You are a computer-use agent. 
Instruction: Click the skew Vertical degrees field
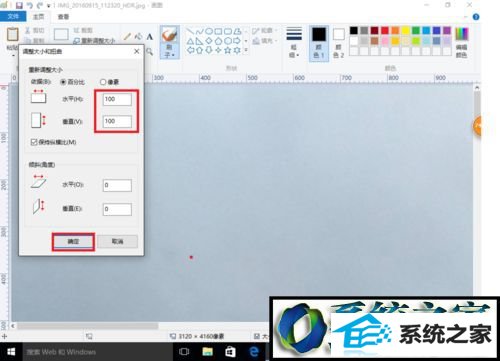point(117,209)
